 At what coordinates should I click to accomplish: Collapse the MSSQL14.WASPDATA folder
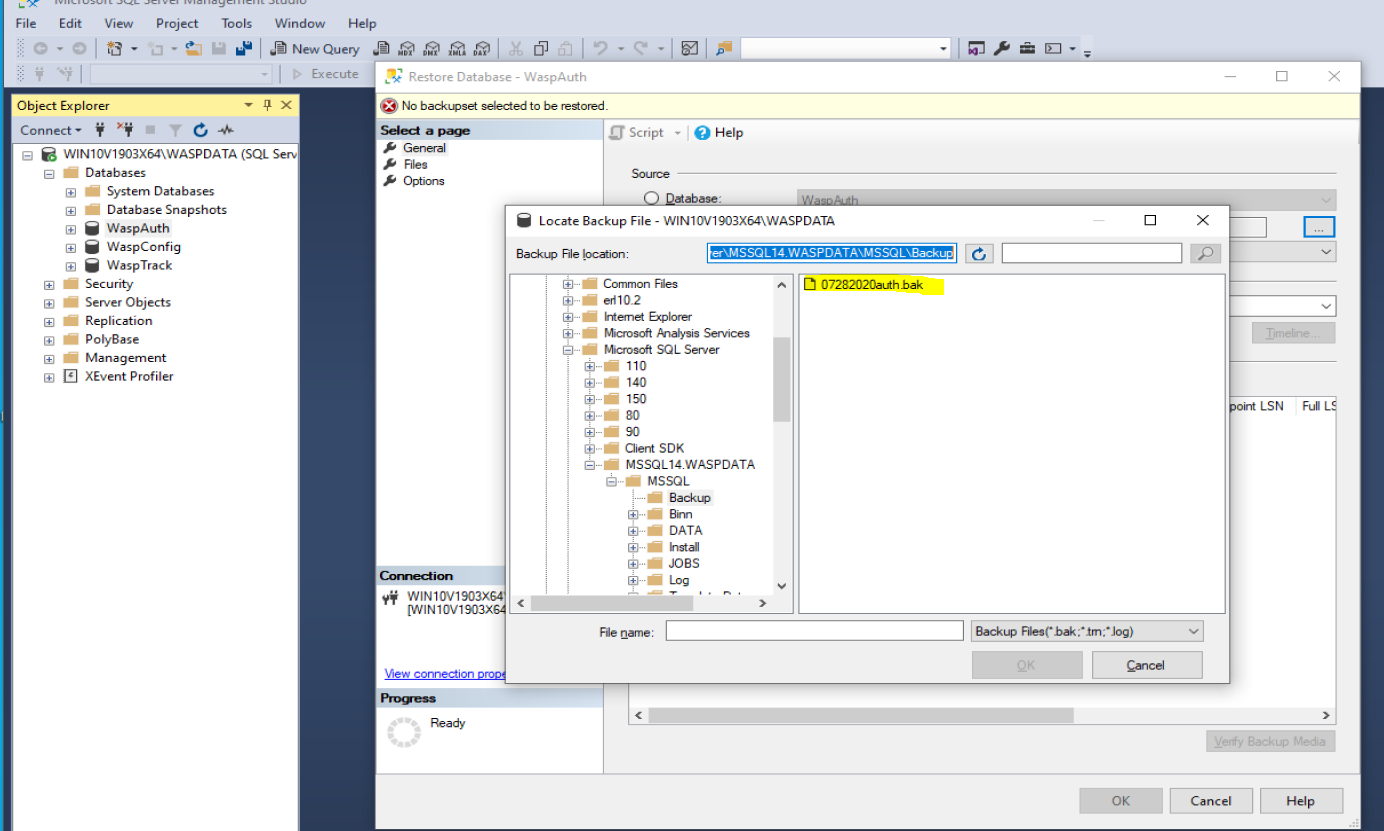590,465
